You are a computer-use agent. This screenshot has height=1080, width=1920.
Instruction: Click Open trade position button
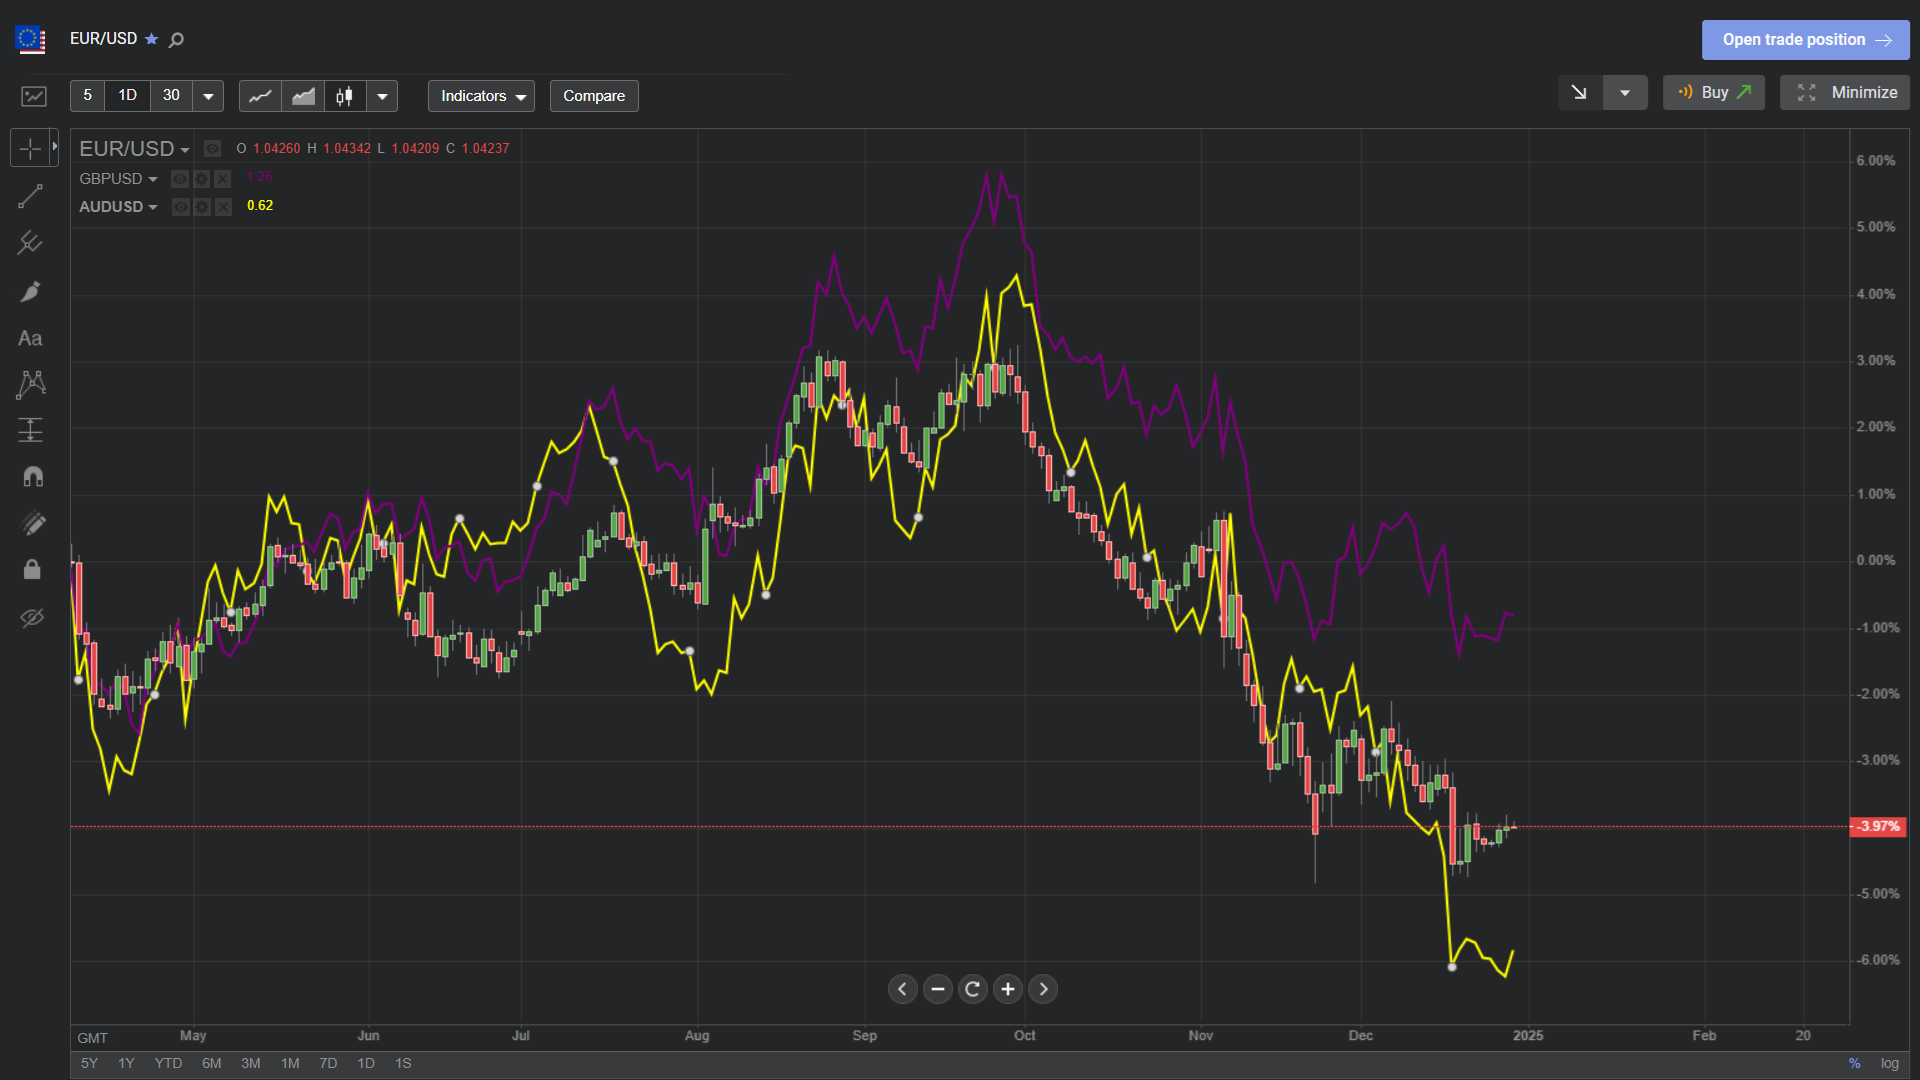1806,40
